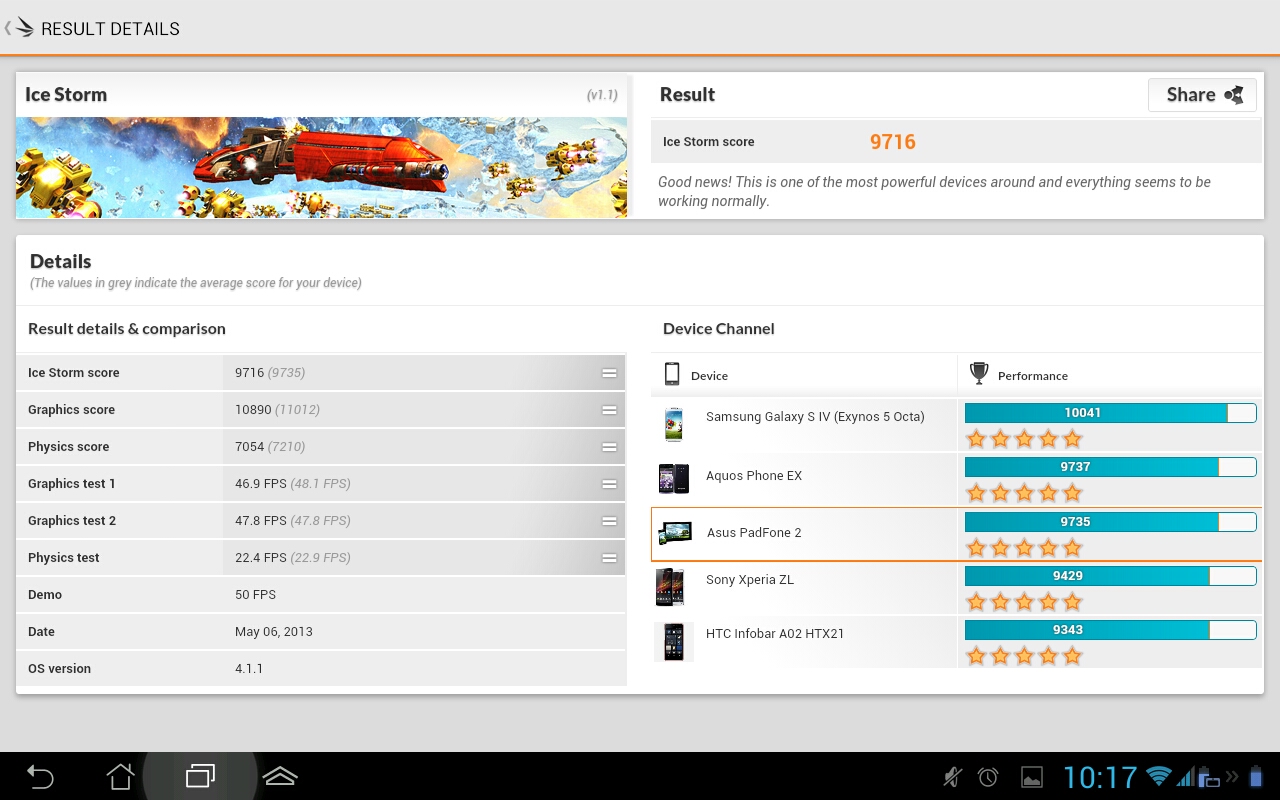This screenshot has height=800, width=1280.
Task: Click the alarm clock status icon
Action: pos(988,777)
